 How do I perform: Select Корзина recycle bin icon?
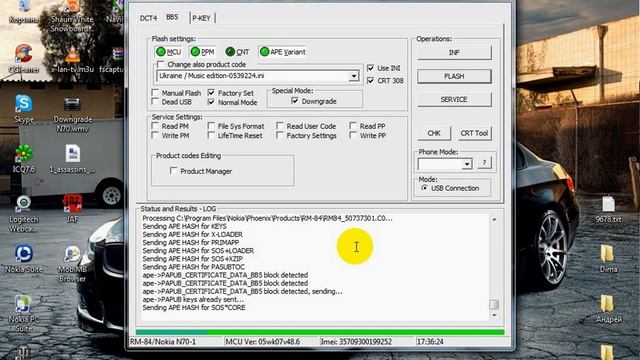pyautogui.click(x=24, y=12)
